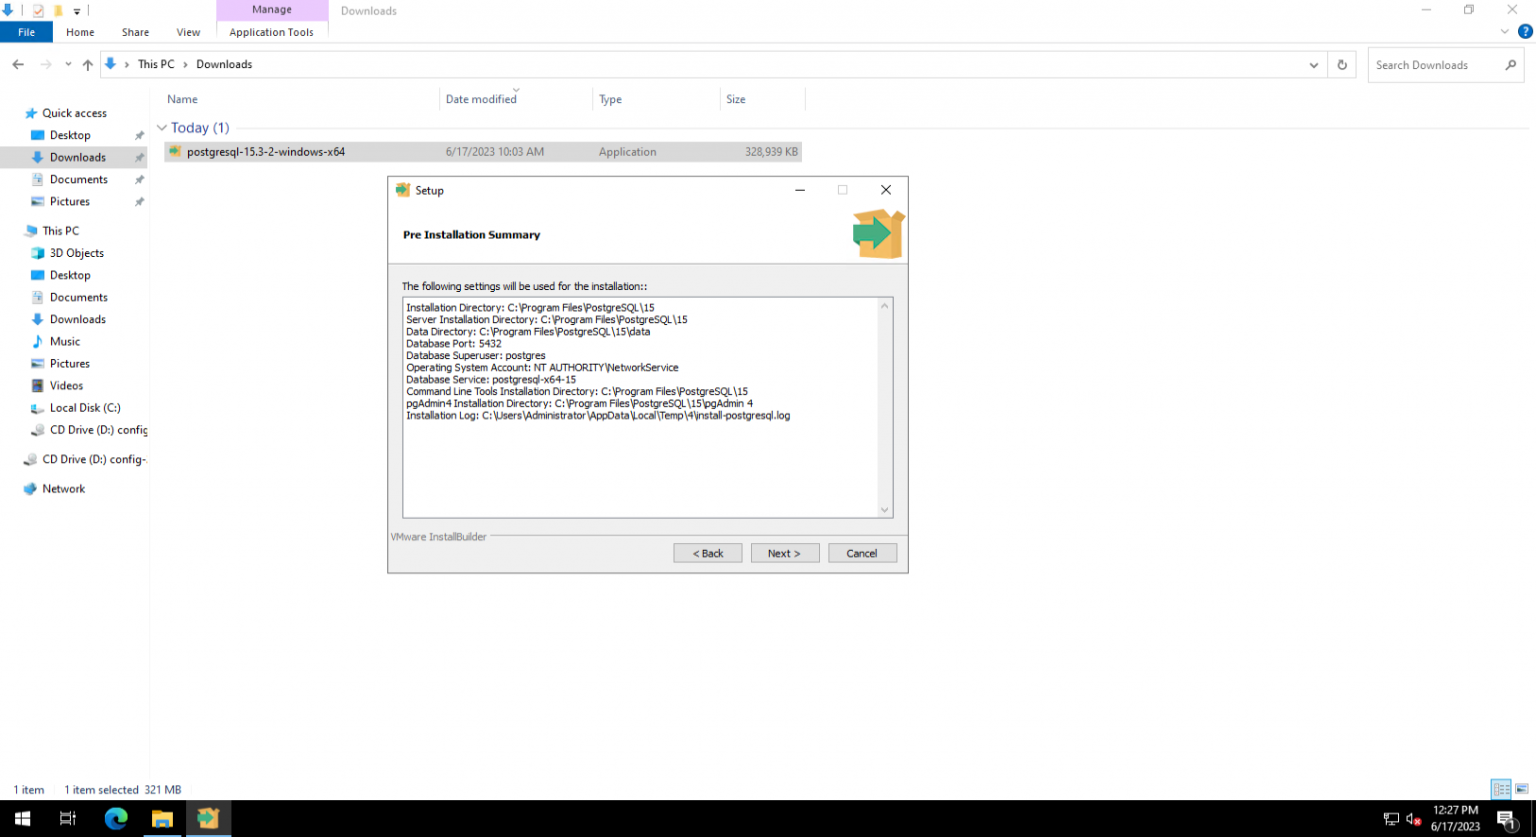1536x837 pixels.
Task: Switch to large icons view layout
Action: (x=1521, y=789)
